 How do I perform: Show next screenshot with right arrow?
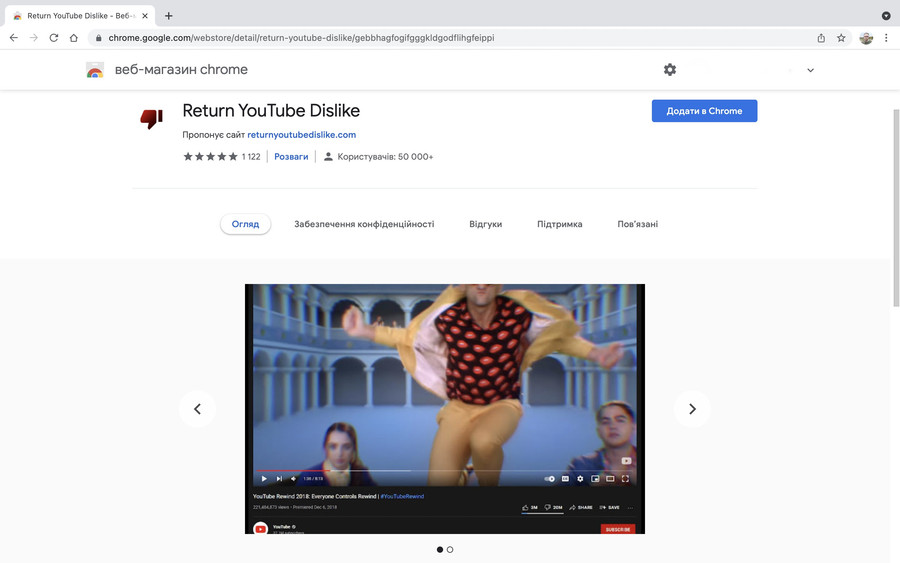pos(692,409)
